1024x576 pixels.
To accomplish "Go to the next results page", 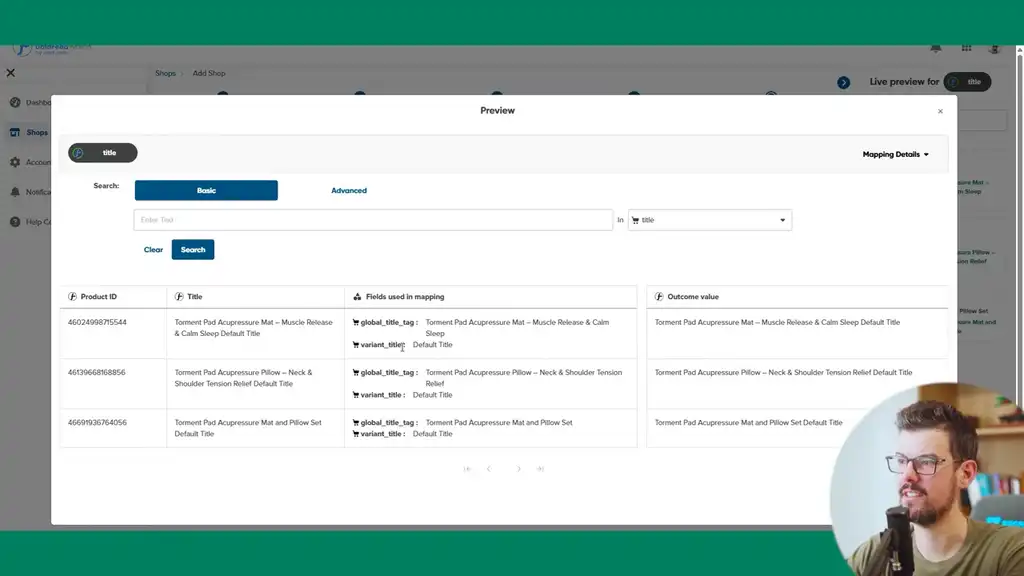I will pyautogui.click(x=518, y=469).
